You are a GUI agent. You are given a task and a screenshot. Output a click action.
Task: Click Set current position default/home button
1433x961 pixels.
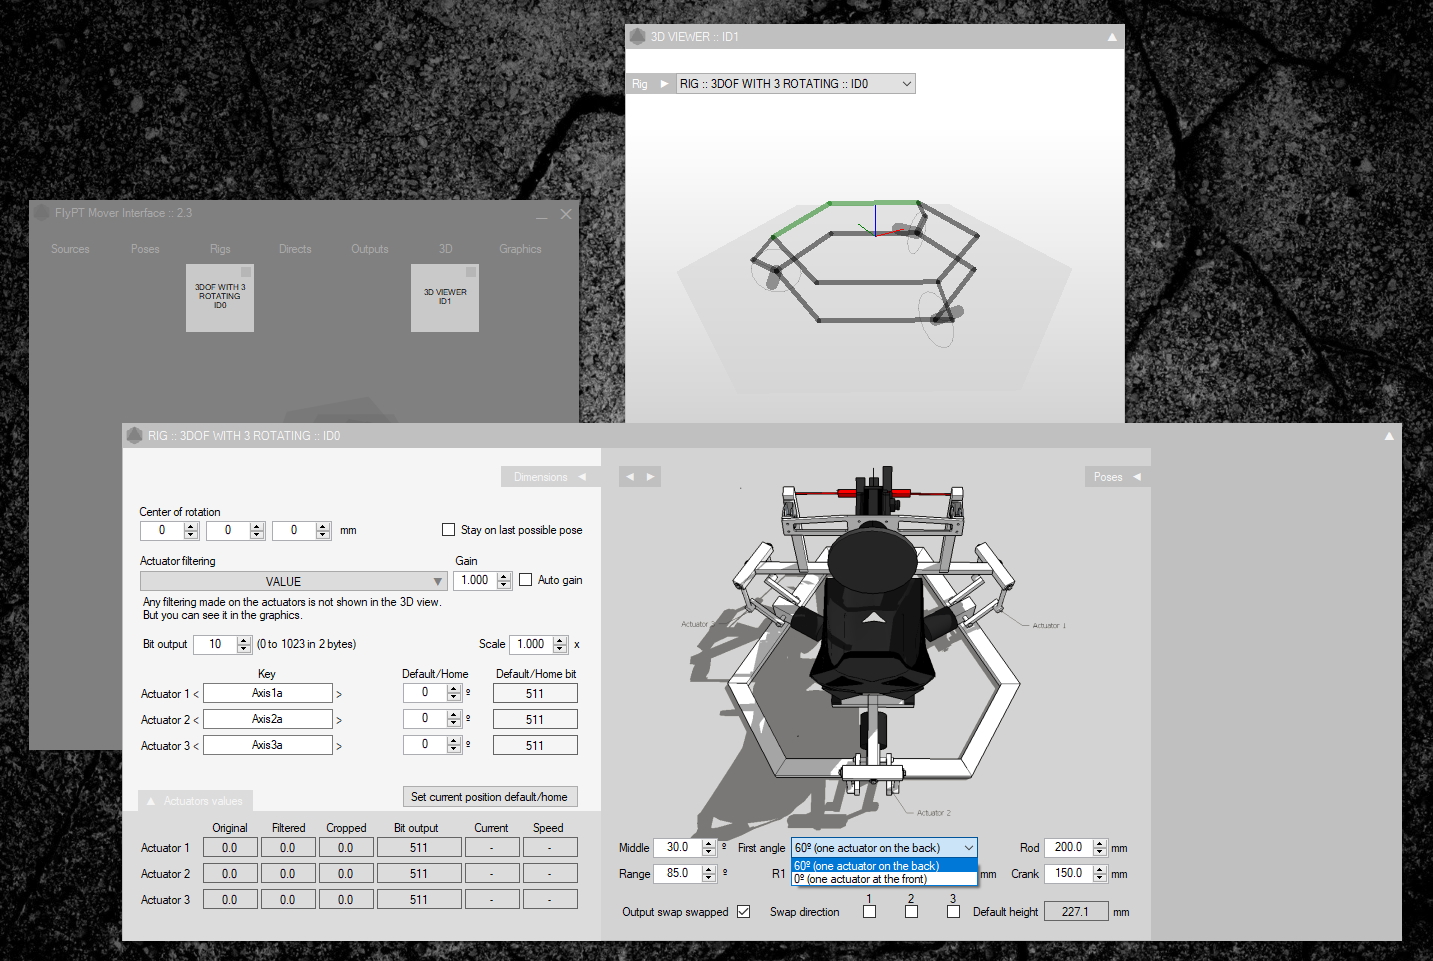[489, 797]
